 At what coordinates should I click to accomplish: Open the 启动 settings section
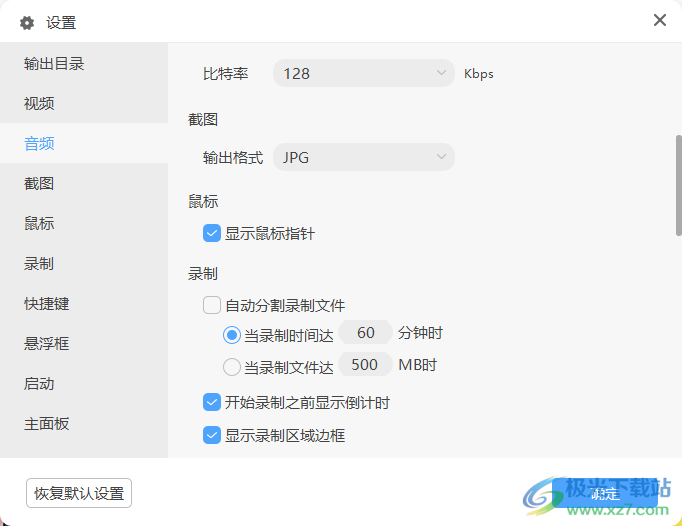click(84, 383)
